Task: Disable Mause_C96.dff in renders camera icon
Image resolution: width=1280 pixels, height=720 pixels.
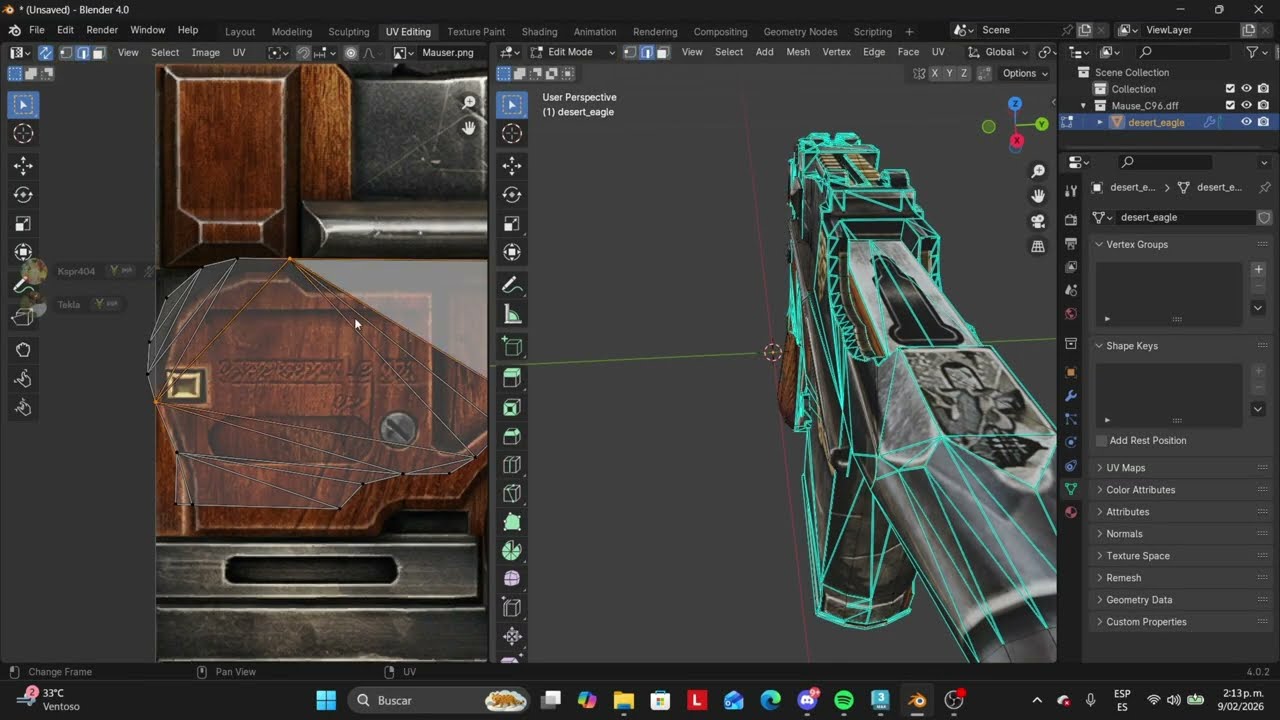Action: tap(1263, 105)
